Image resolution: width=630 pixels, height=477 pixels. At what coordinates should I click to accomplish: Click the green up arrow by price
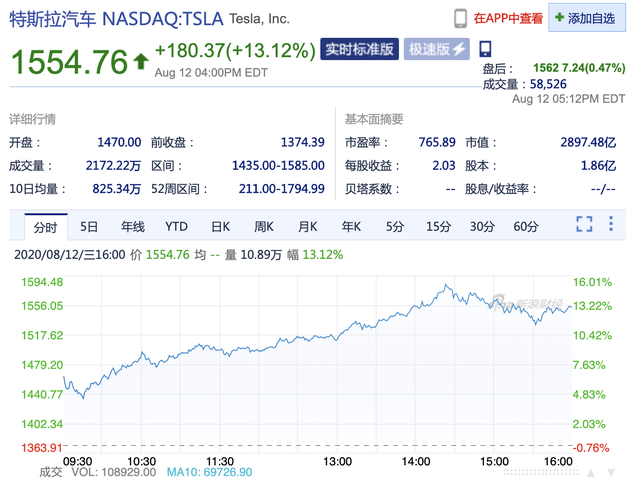[x=141, y=62]
